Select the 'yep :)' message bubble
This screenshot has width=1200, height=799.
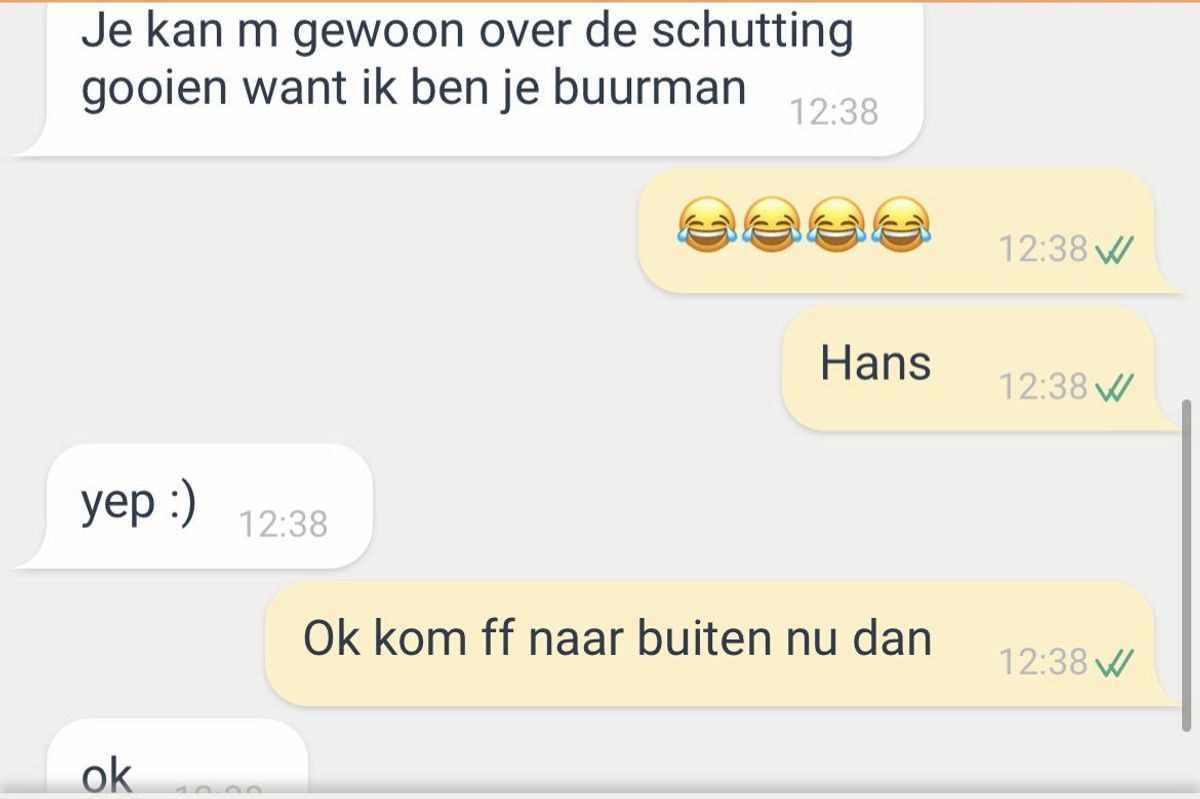pyautogui.click(x=196, y=506)
